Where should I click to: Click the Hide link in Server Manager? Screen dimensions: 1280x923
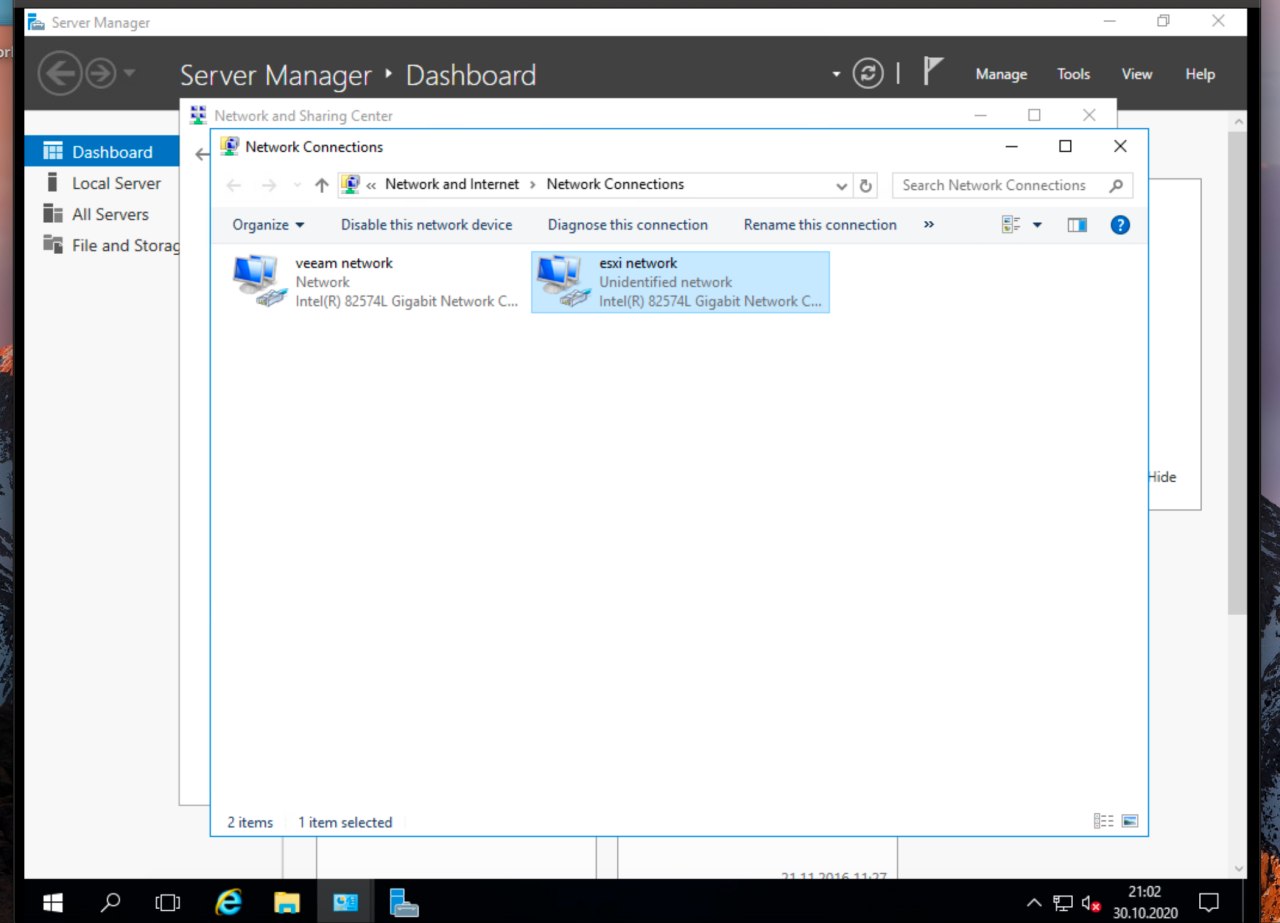(1162, 477)
